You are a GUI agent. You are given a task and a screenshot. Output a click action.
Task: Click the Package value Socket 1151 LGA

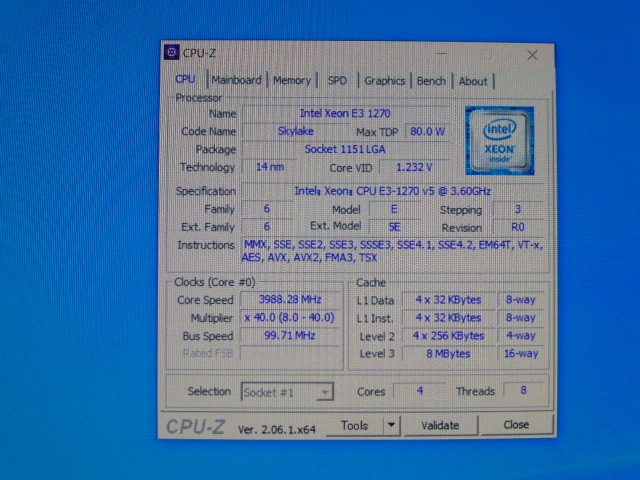point(345,149)
